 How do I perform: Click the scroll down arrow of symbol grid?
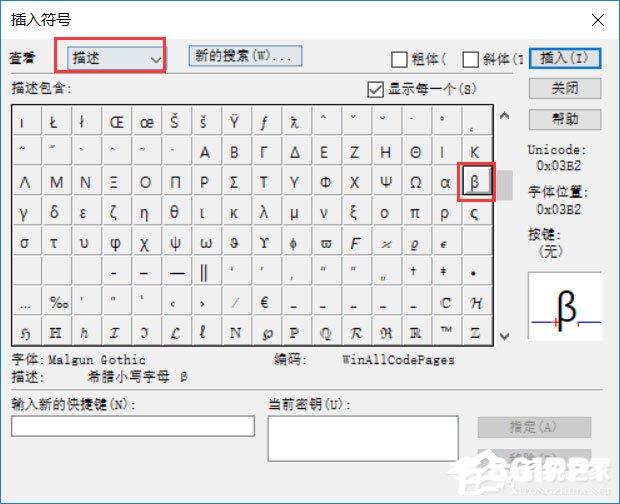click(x=504, y=336)
